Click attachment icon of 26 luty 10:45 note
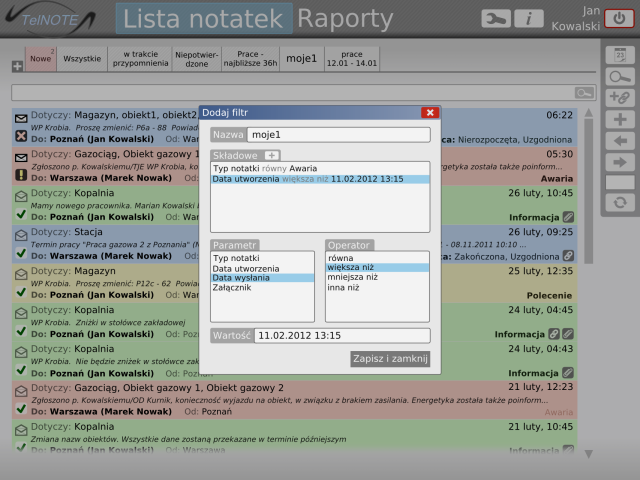 point(568,217)
